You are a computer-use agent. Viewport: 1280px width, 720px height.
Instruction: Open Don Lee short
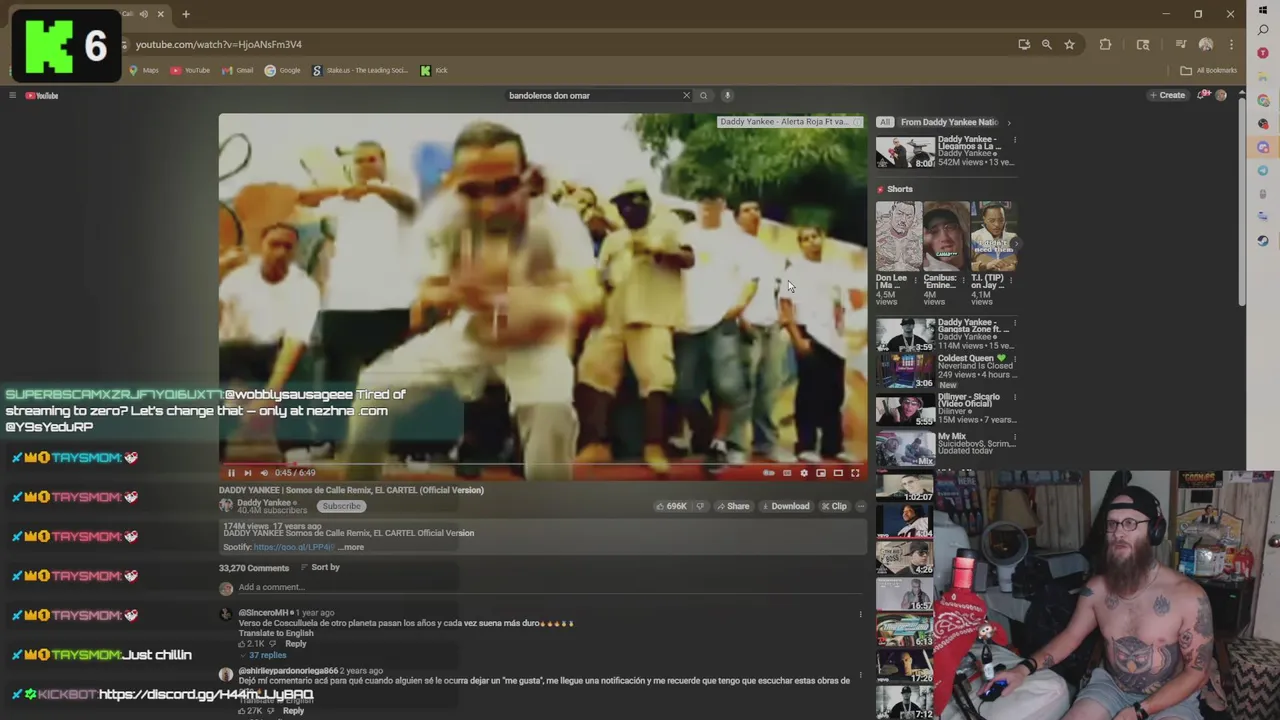(x=898, y=237)
